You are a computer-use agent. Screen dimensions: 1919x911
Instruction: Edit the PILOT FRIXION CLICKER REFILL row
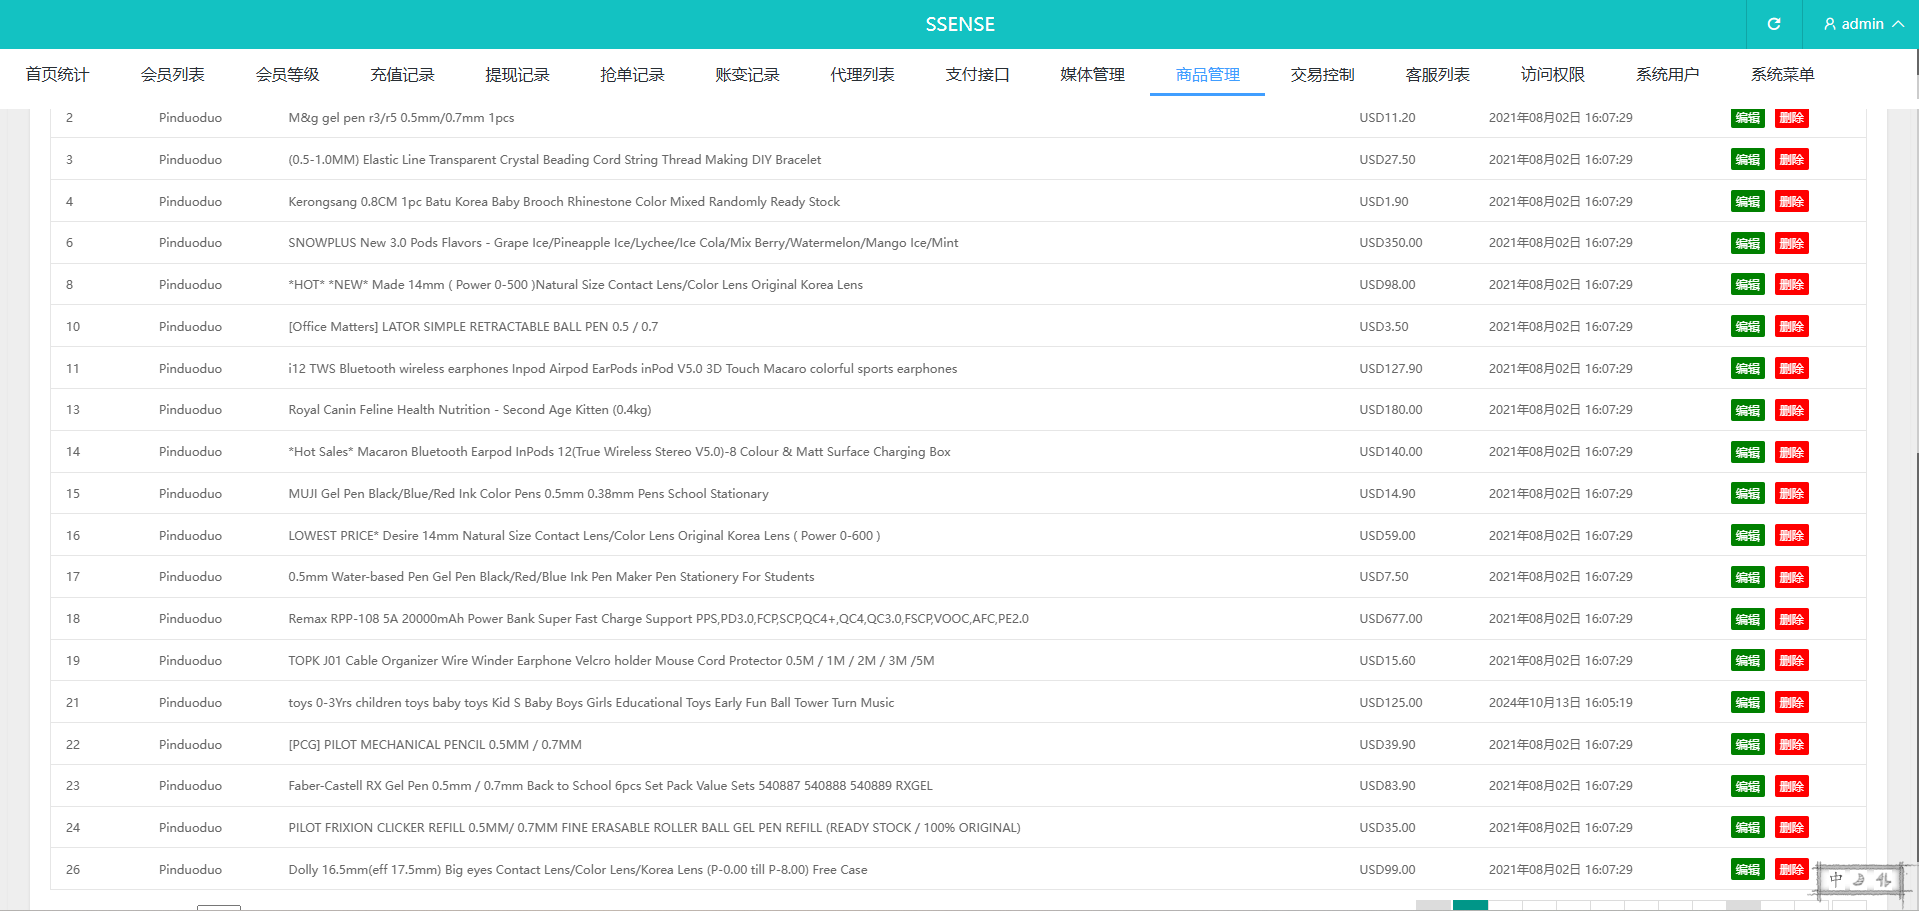tap(1748, 828)
